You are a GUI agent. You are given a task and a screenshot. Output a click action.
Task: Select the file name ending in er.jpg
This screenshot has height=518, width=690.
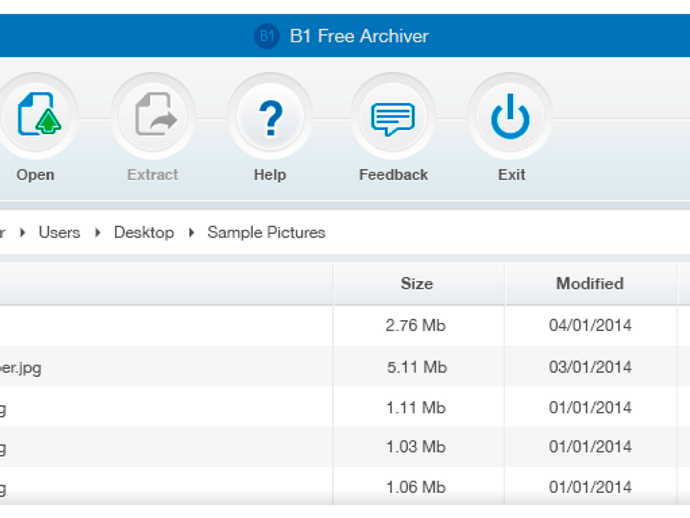(20, 368)
